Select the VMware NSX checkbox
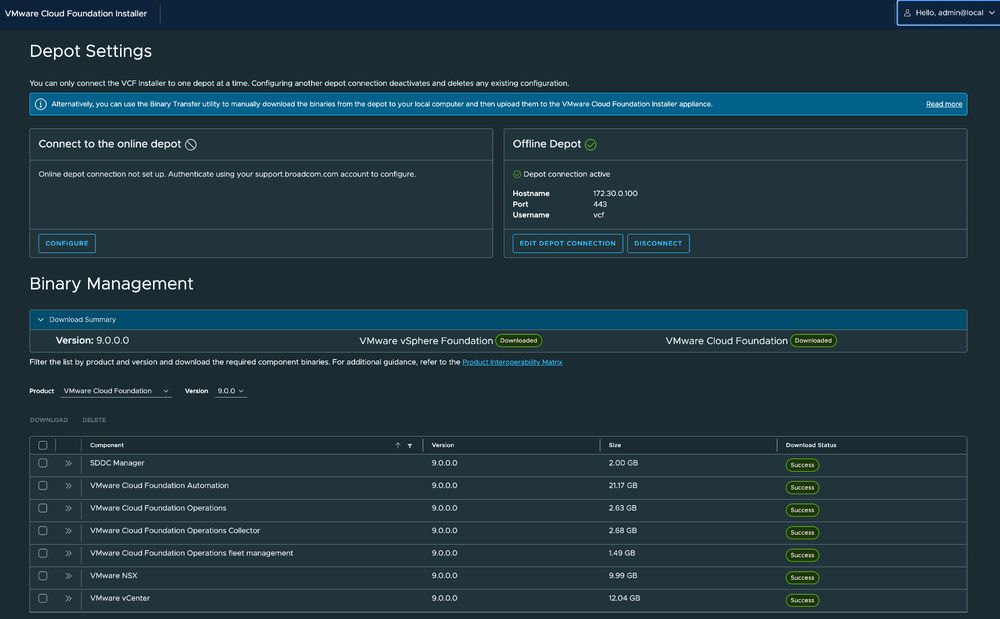Image resolution: width=1000 pixels, height=619 pixels. click(43, 576)
